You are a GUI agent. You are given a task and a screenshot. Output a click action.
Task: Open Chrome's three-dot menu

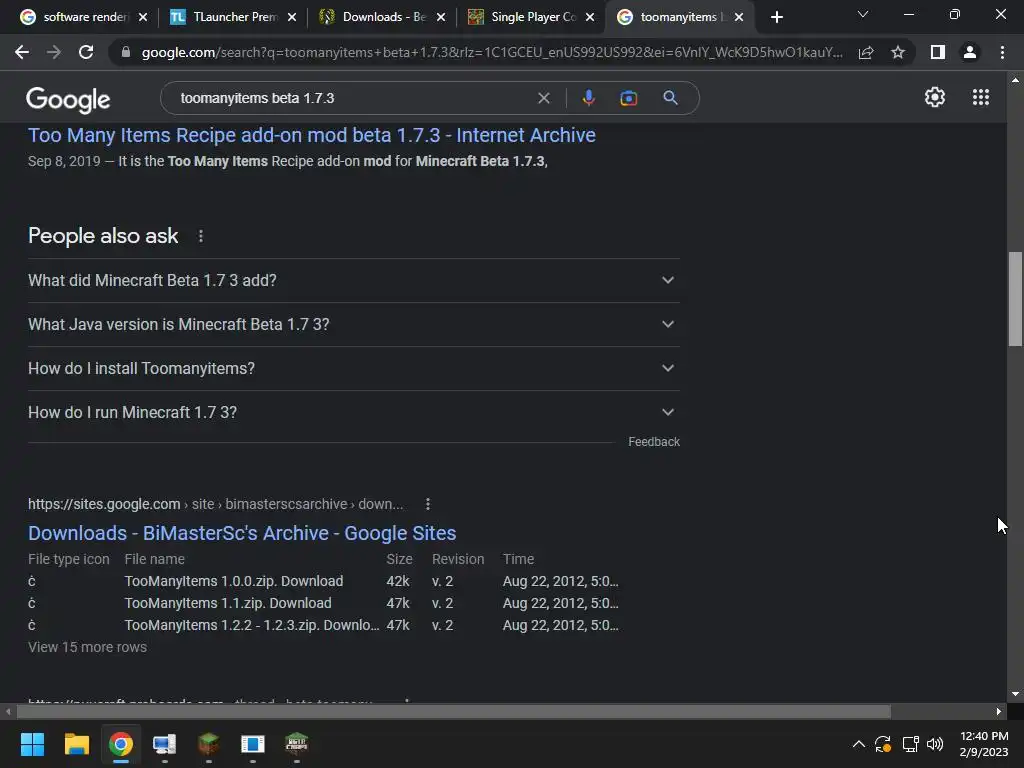pyautogui.click(x=1002, y=52)
